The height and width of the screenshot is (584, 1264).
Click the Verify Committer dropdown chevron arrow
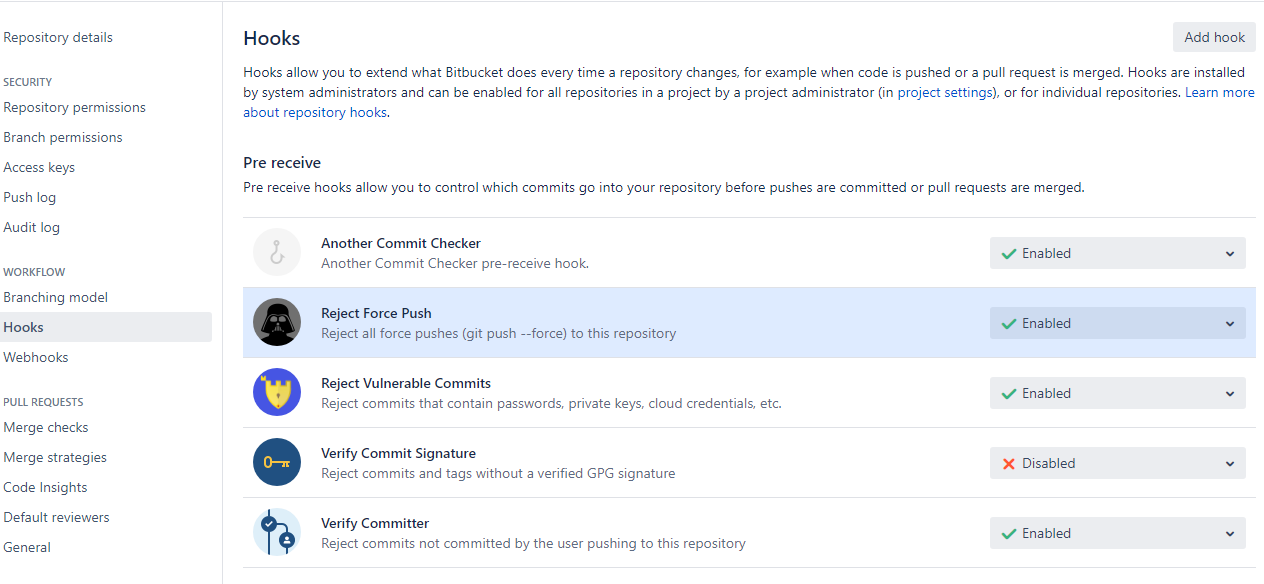[x=1230, y=534]
